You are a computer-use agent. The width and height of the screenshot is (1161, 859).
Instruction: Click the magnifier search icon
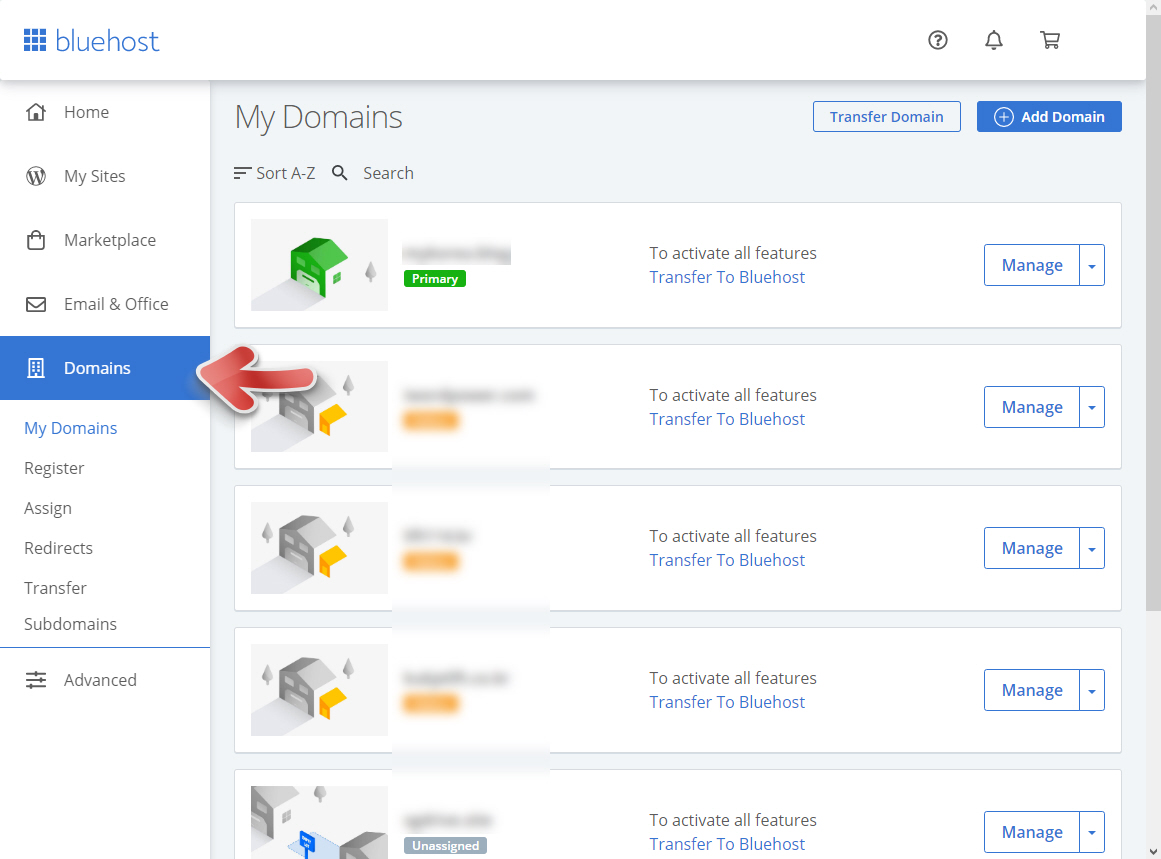339,173
